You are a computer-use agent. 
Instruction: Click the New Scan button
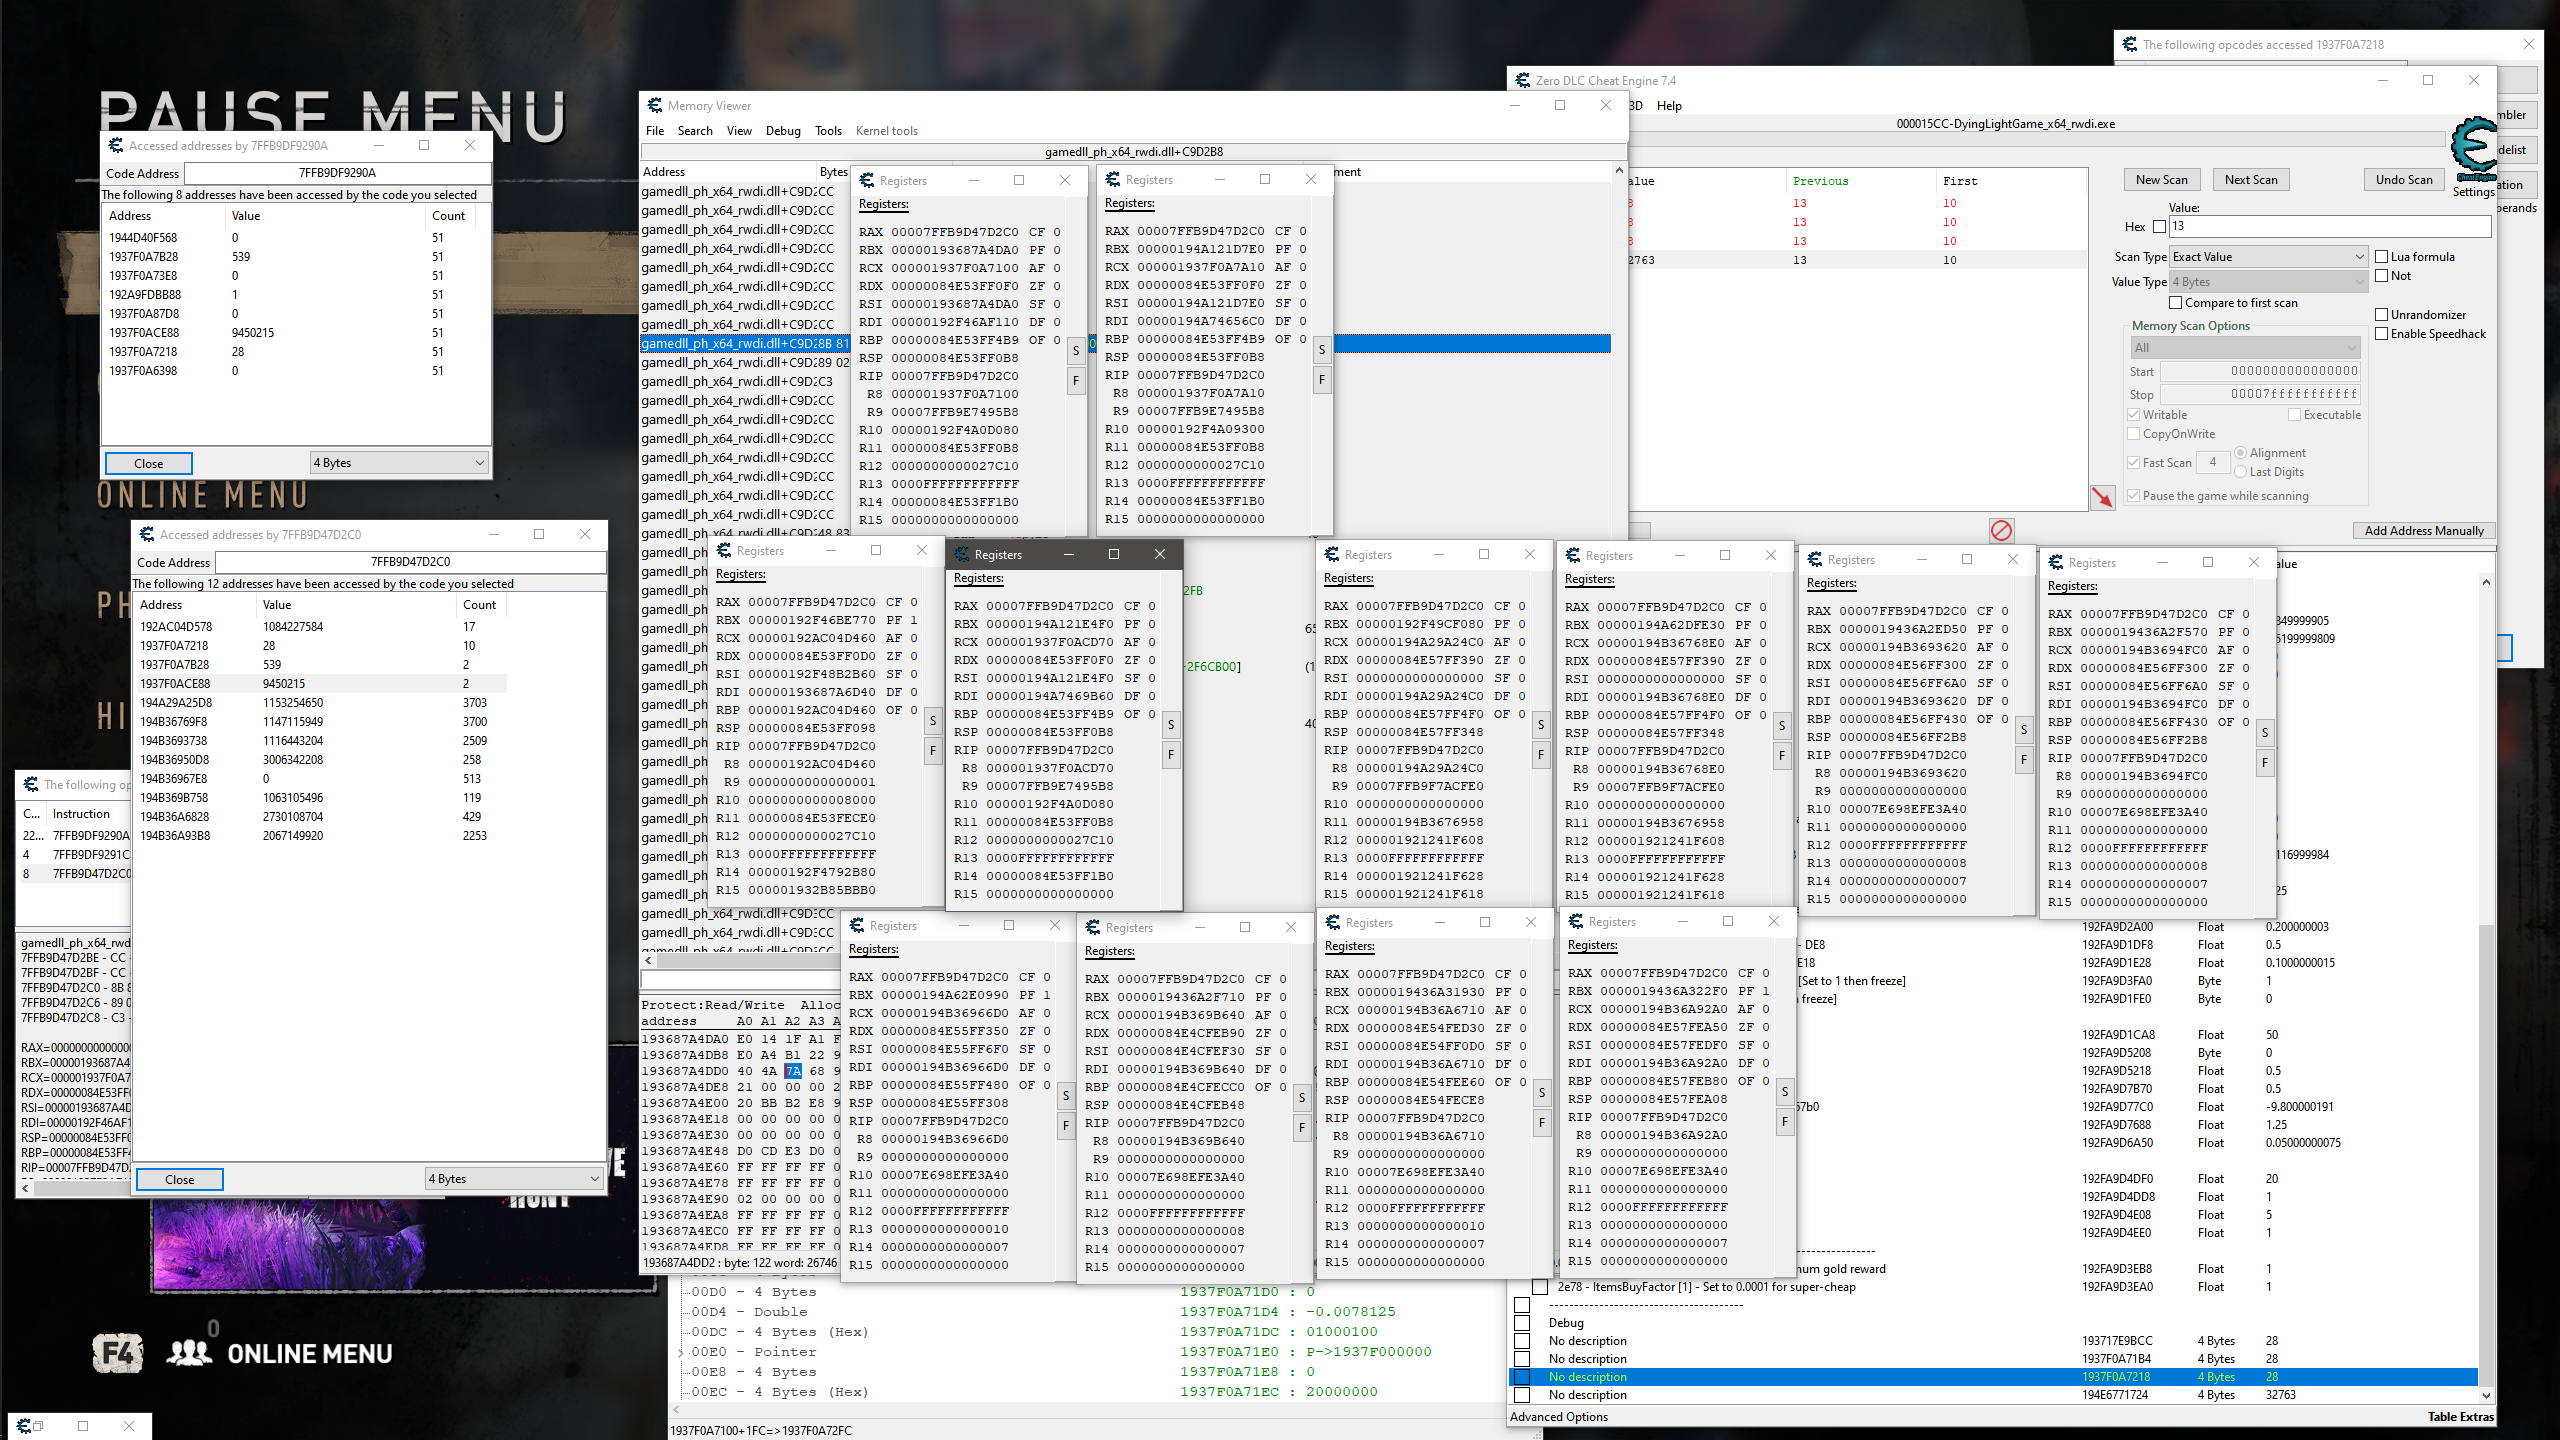click(2161, 180)
